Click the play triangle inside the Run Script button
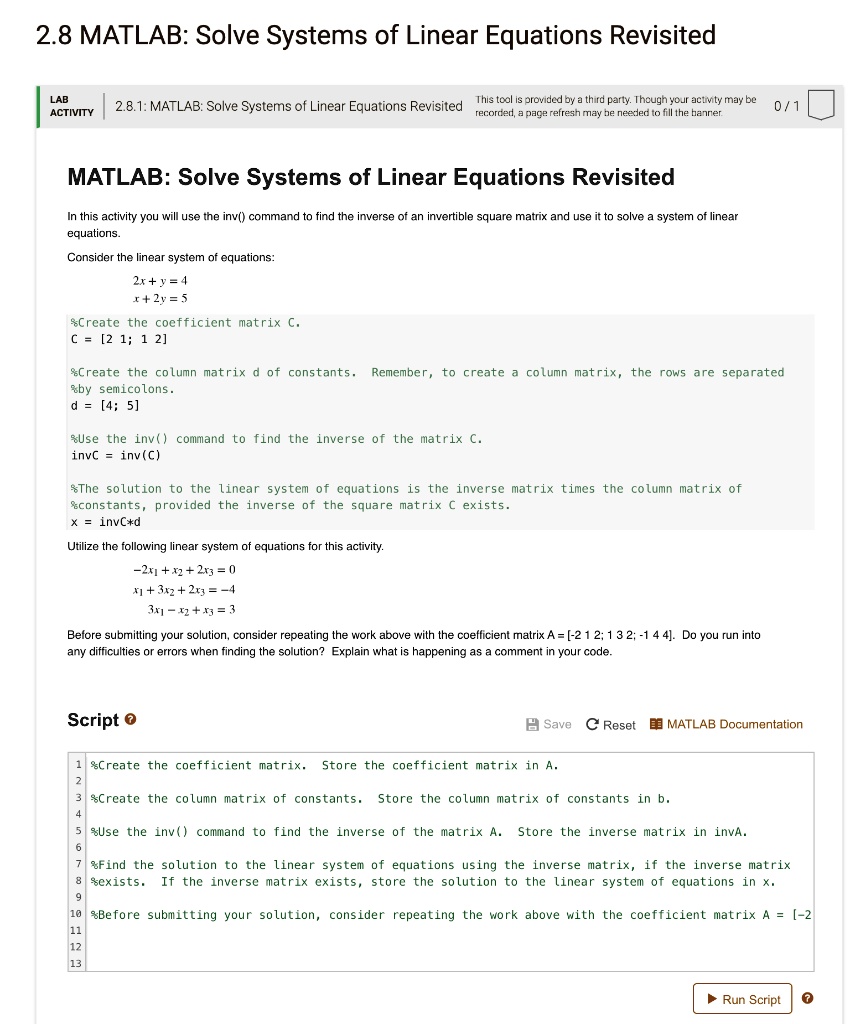This screenshot has height=1024, width=850. [712, 998]
